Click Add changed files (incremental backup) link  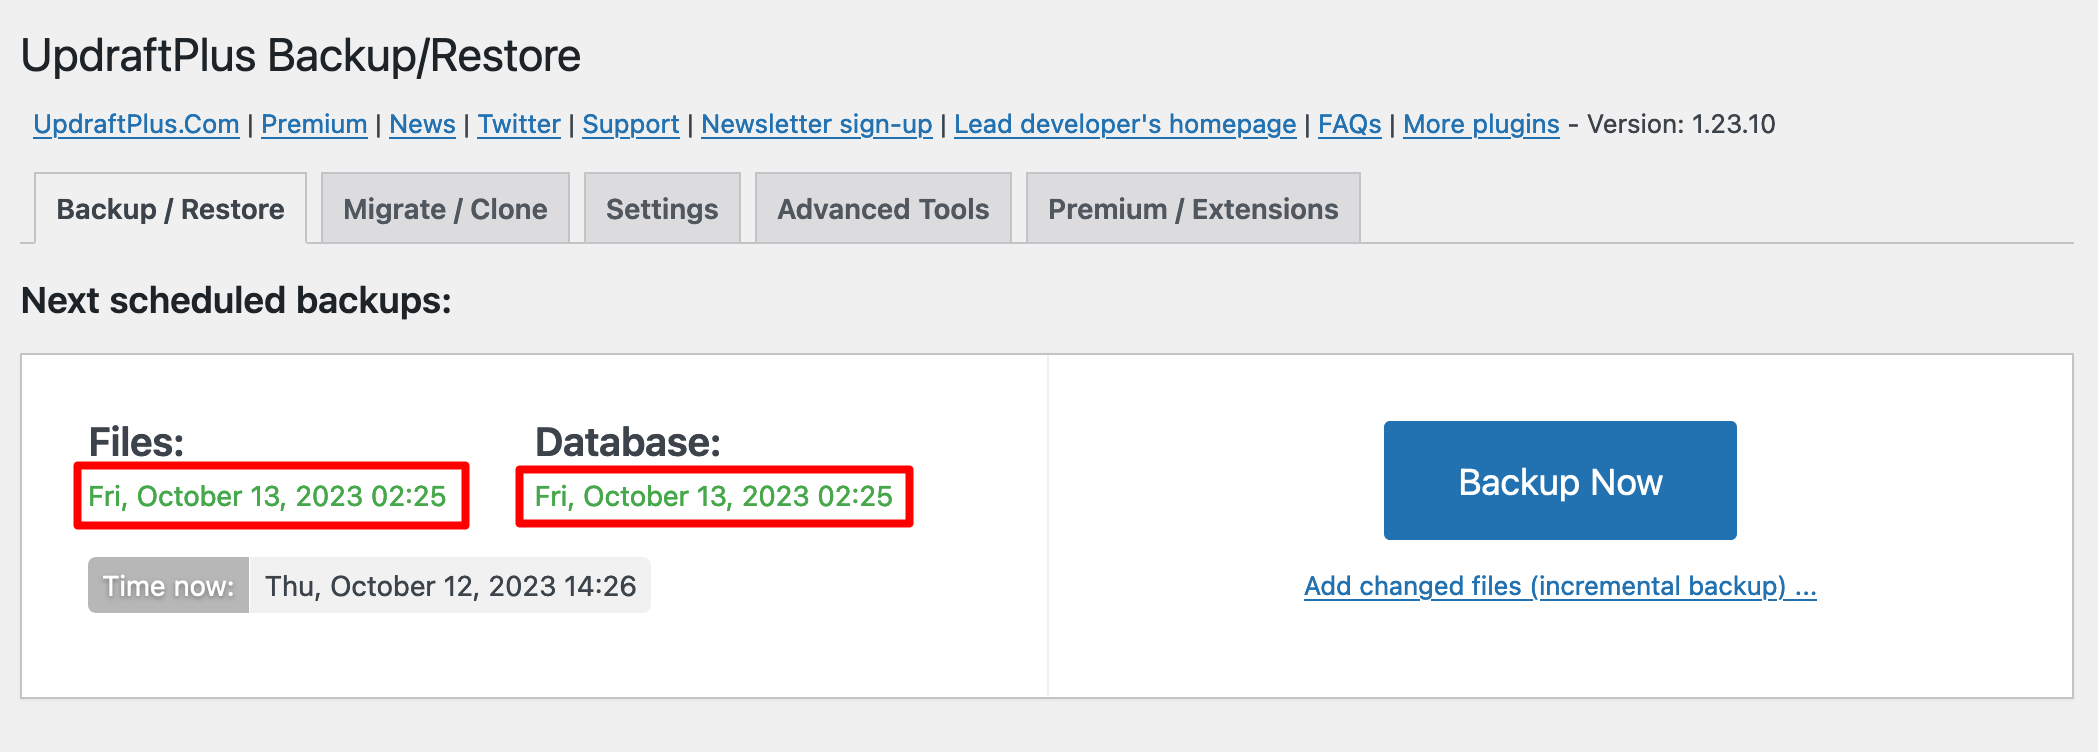[x=1560, y=586]
